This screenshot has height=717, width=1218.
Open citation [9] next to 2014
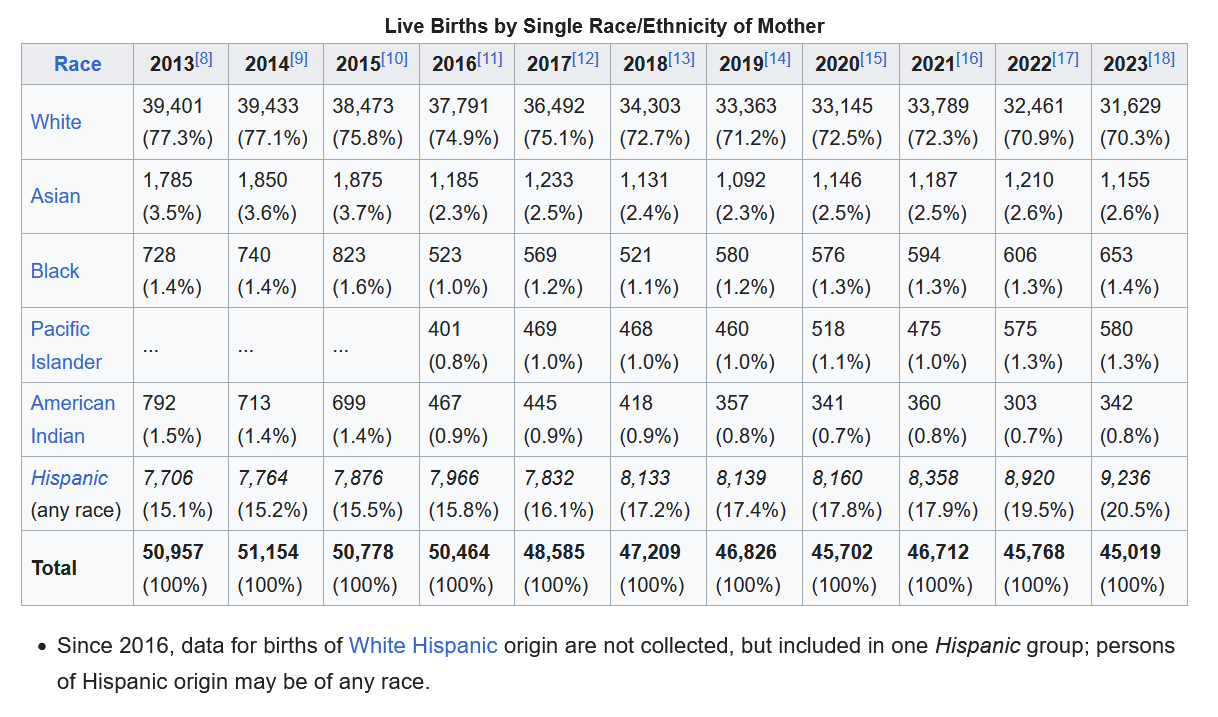point(299,59)
